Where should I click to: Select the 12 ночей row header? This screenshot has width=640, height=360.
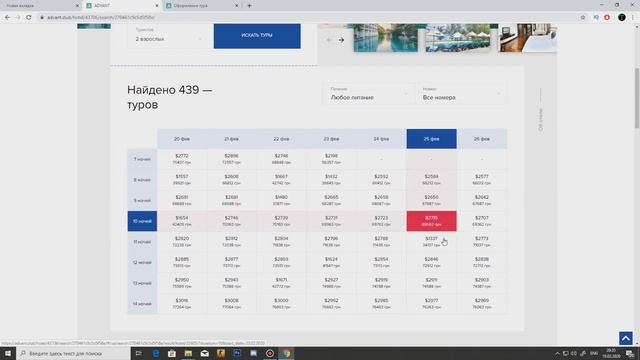coord(142,262)
